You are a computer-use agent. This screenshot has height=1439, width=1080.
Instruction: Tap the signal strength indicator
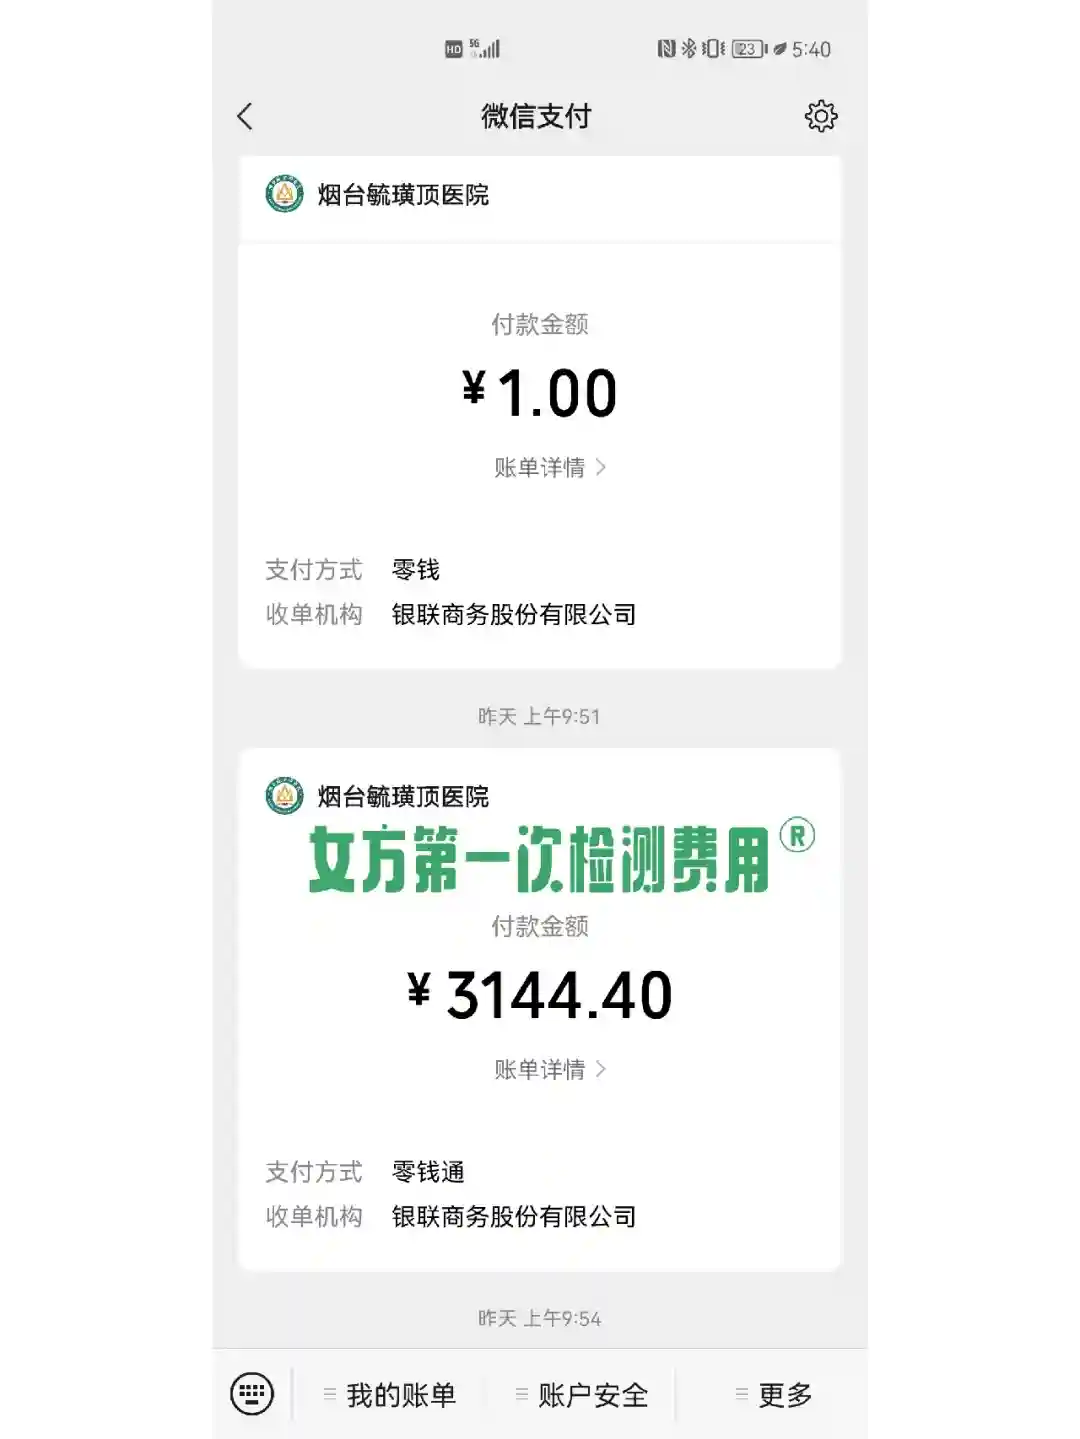pos(486,49)
